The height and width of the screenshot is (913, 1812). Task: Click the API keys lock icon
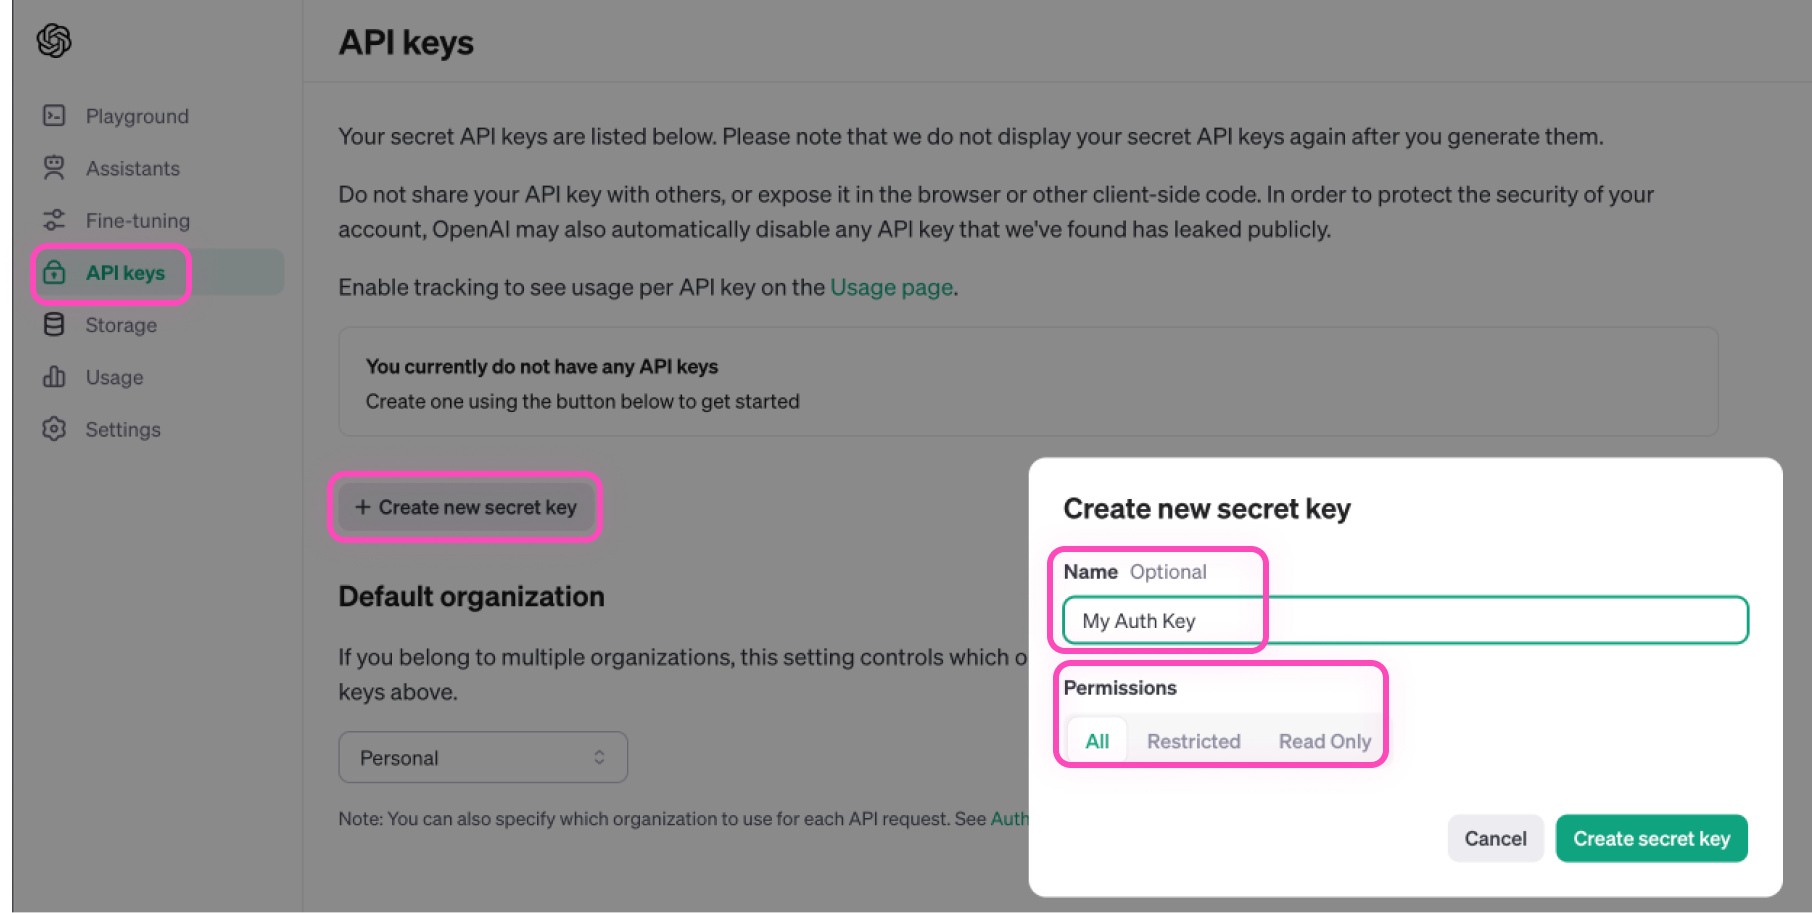coord(54,272)
